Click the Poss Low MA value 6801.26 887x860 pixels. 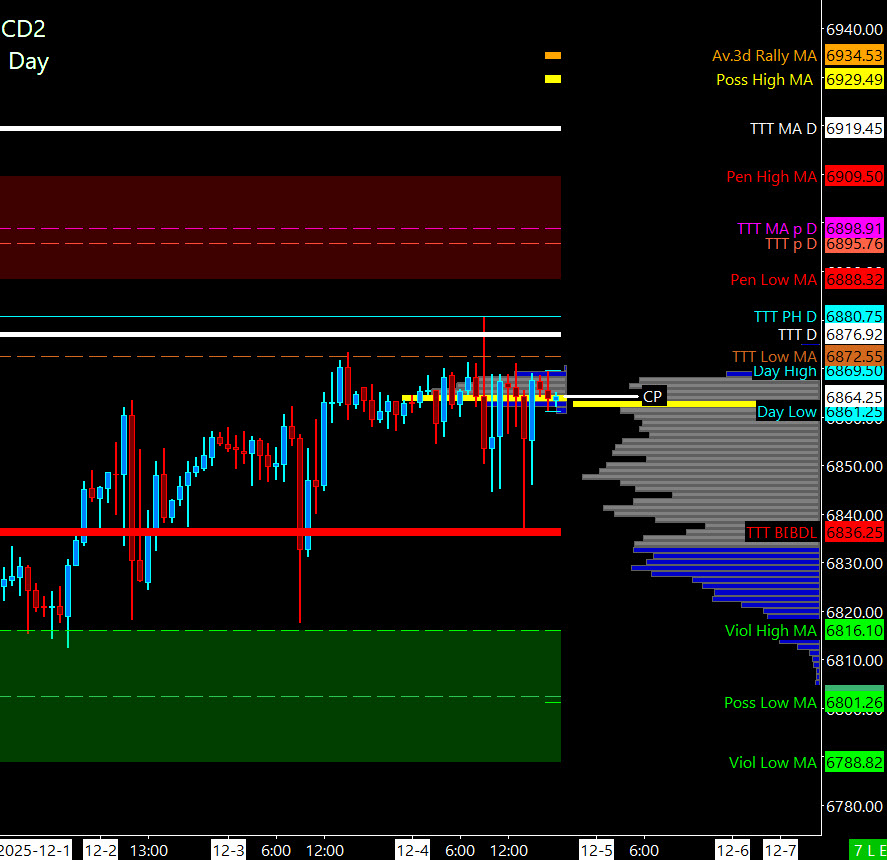point(853,703)
